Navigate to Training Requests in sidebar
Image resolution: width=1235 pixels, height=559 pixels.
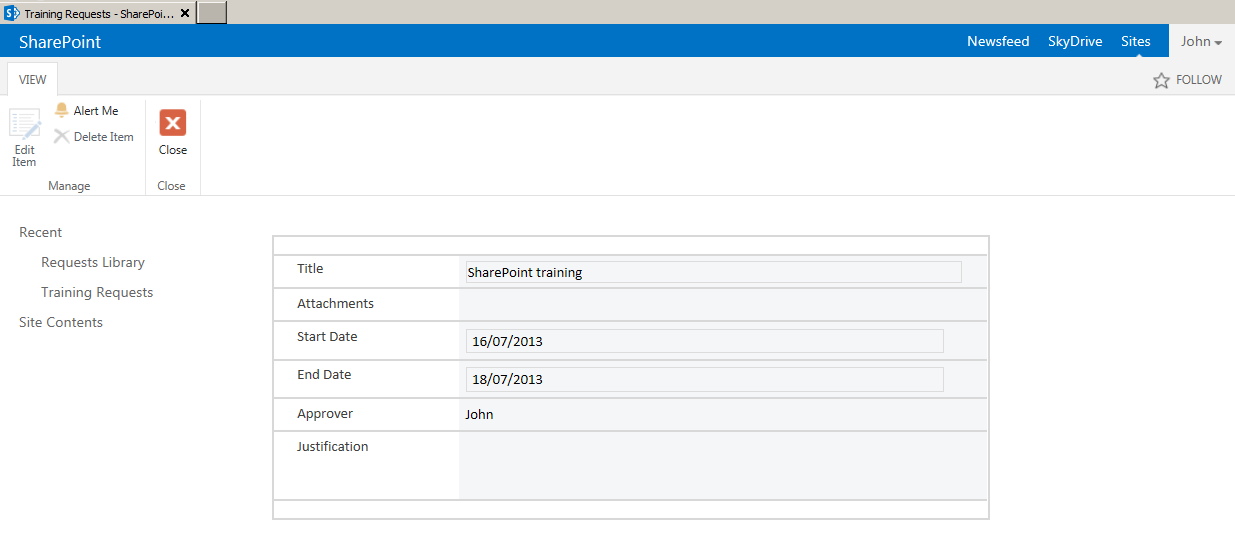[x=97, y=292]
